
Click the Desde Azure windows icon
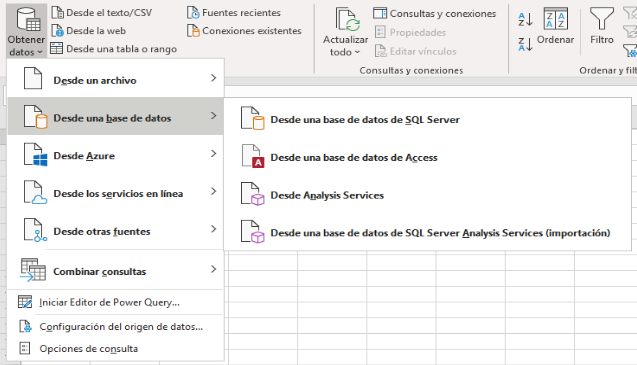click(35, 154)
